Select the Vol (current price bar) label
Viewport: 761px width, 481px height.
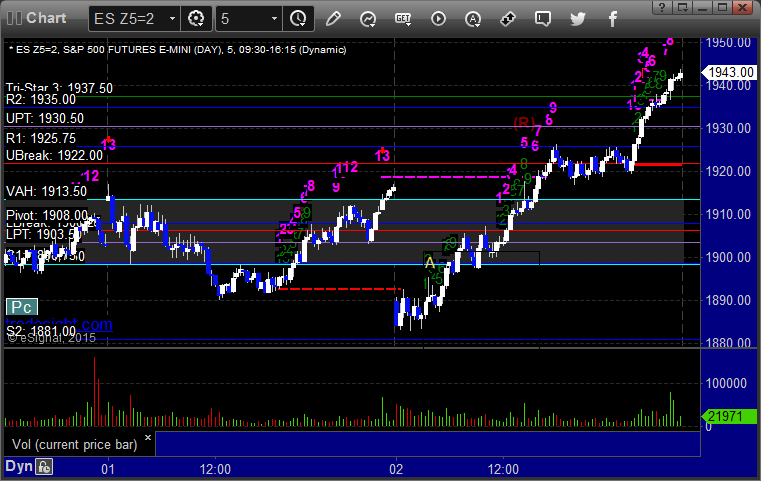coord(75,444)
